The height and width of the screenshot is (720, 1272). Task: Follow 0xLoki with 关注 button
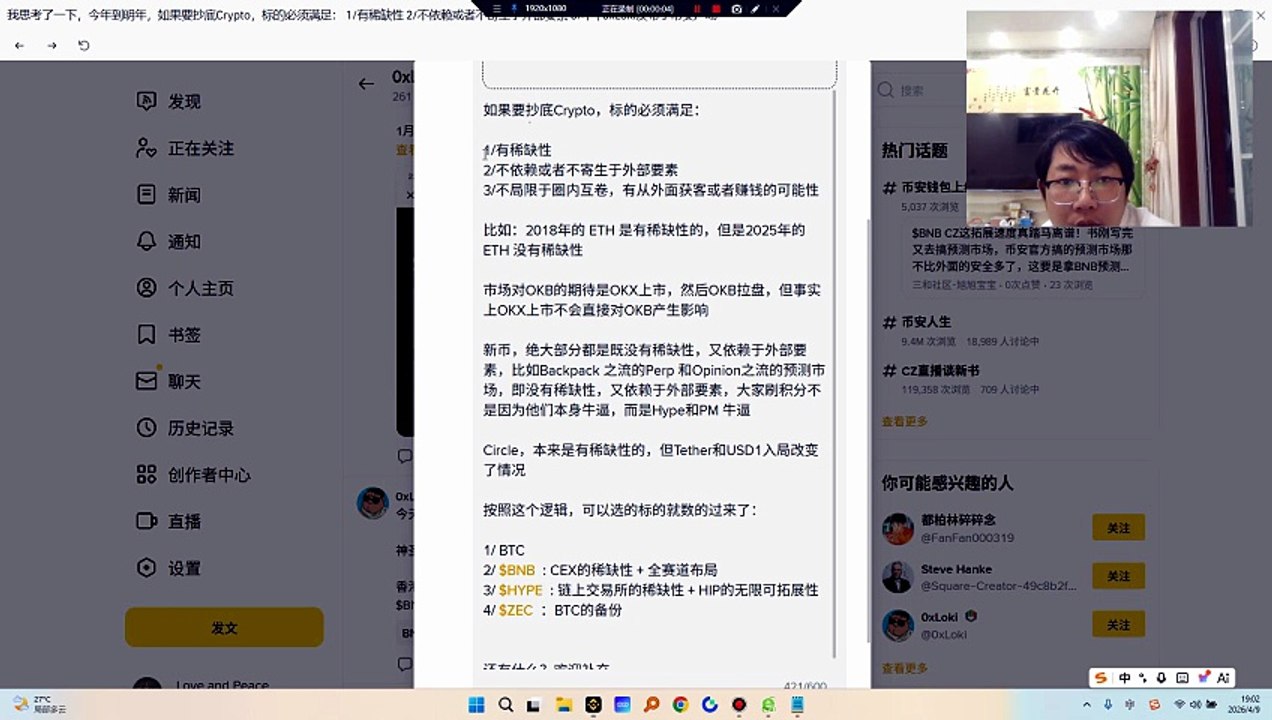[x=1118, y=624]
